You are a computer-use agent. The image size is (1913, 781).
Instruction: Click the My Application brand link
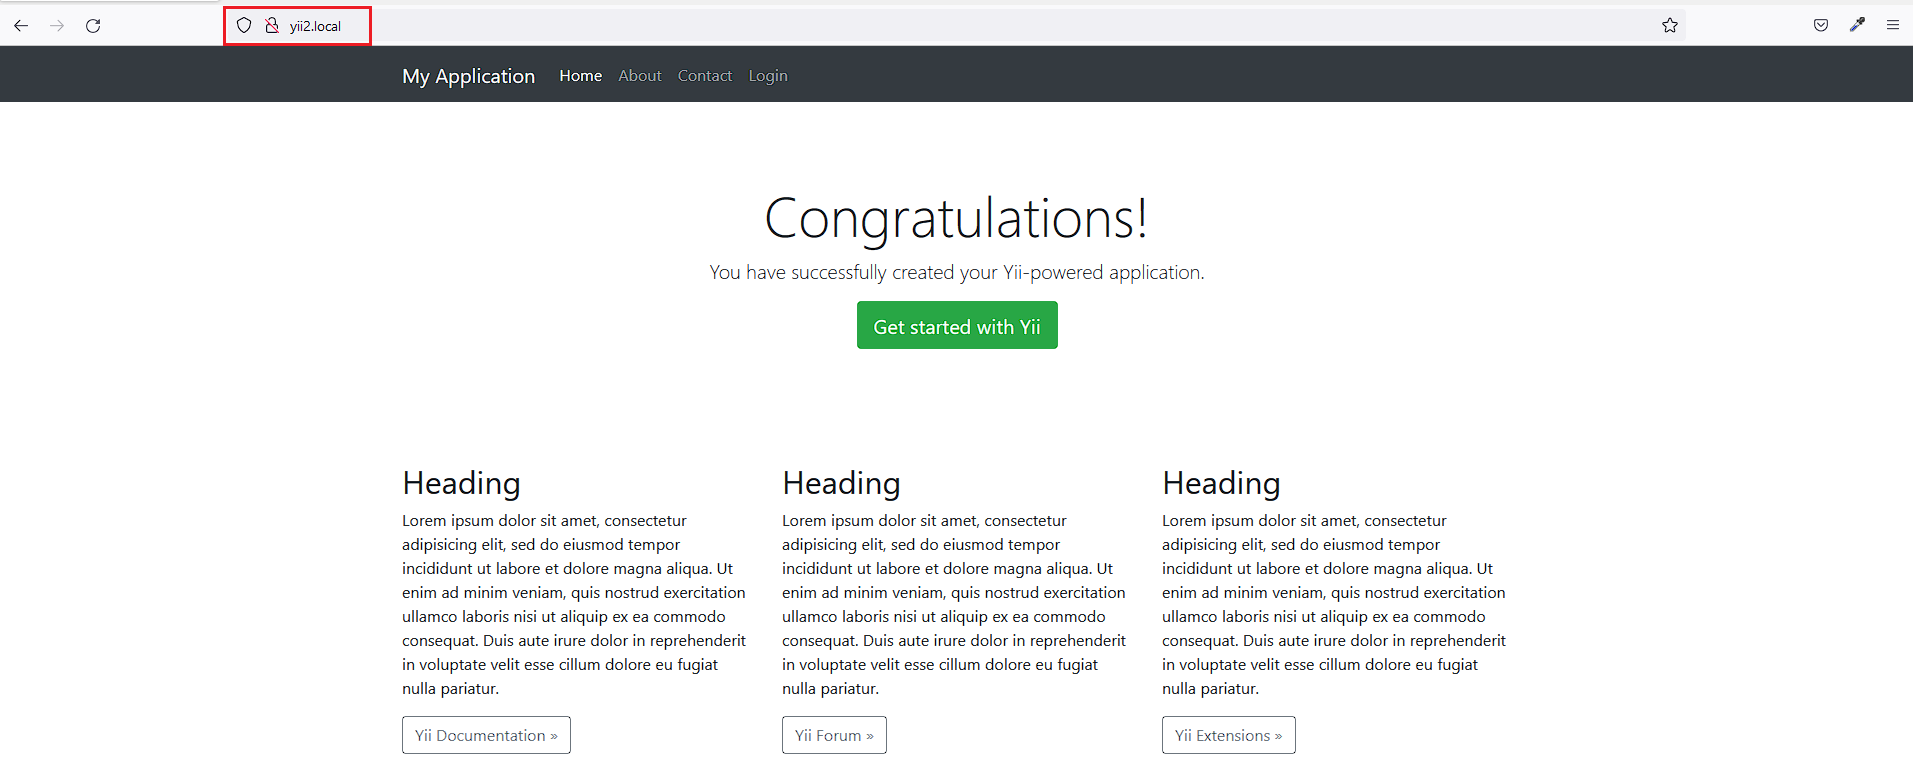pyautogui.click(x=468, y=76)
